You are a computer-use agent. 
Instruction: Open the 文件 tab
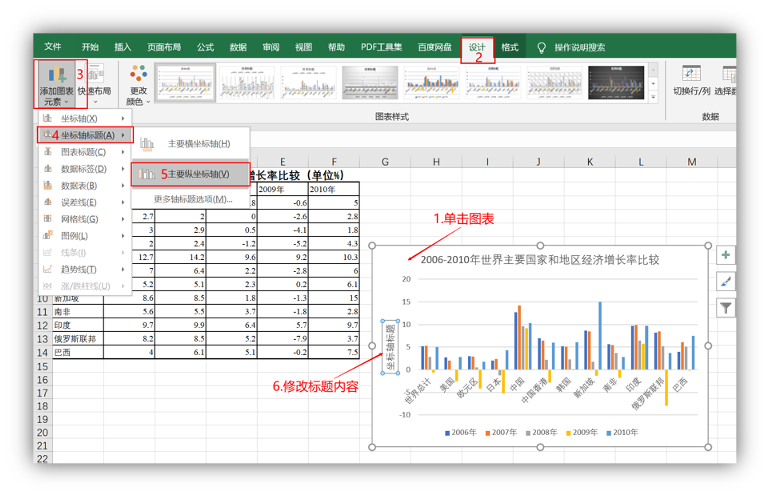tap(52, 47)
